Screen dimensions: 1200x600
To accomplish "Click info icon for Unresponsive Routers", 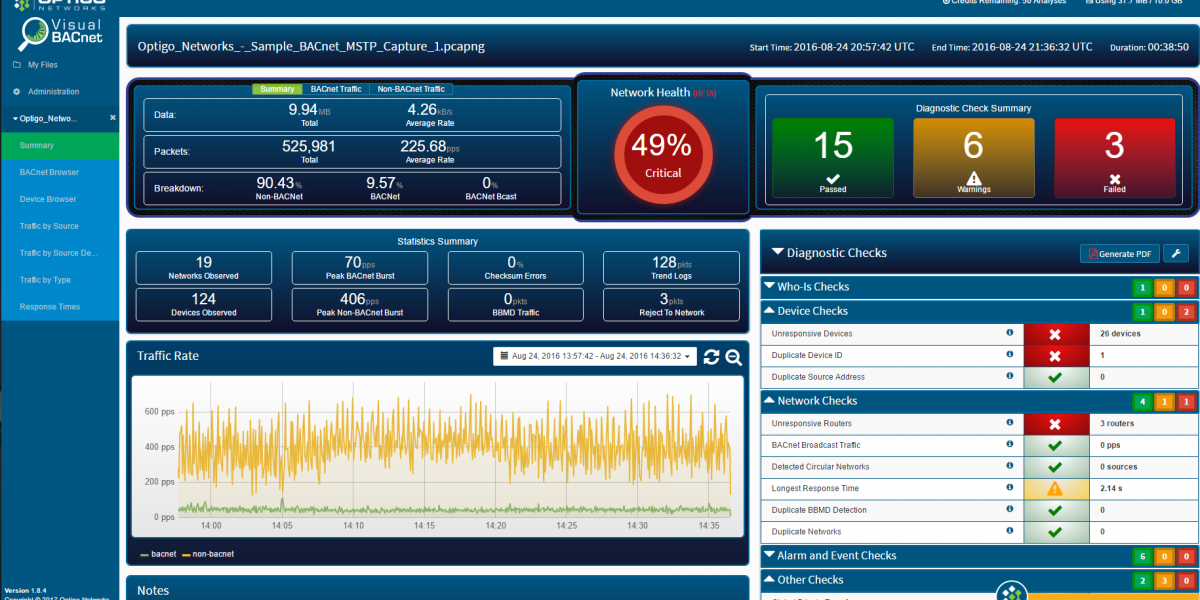I will [x=1009, y=423].
